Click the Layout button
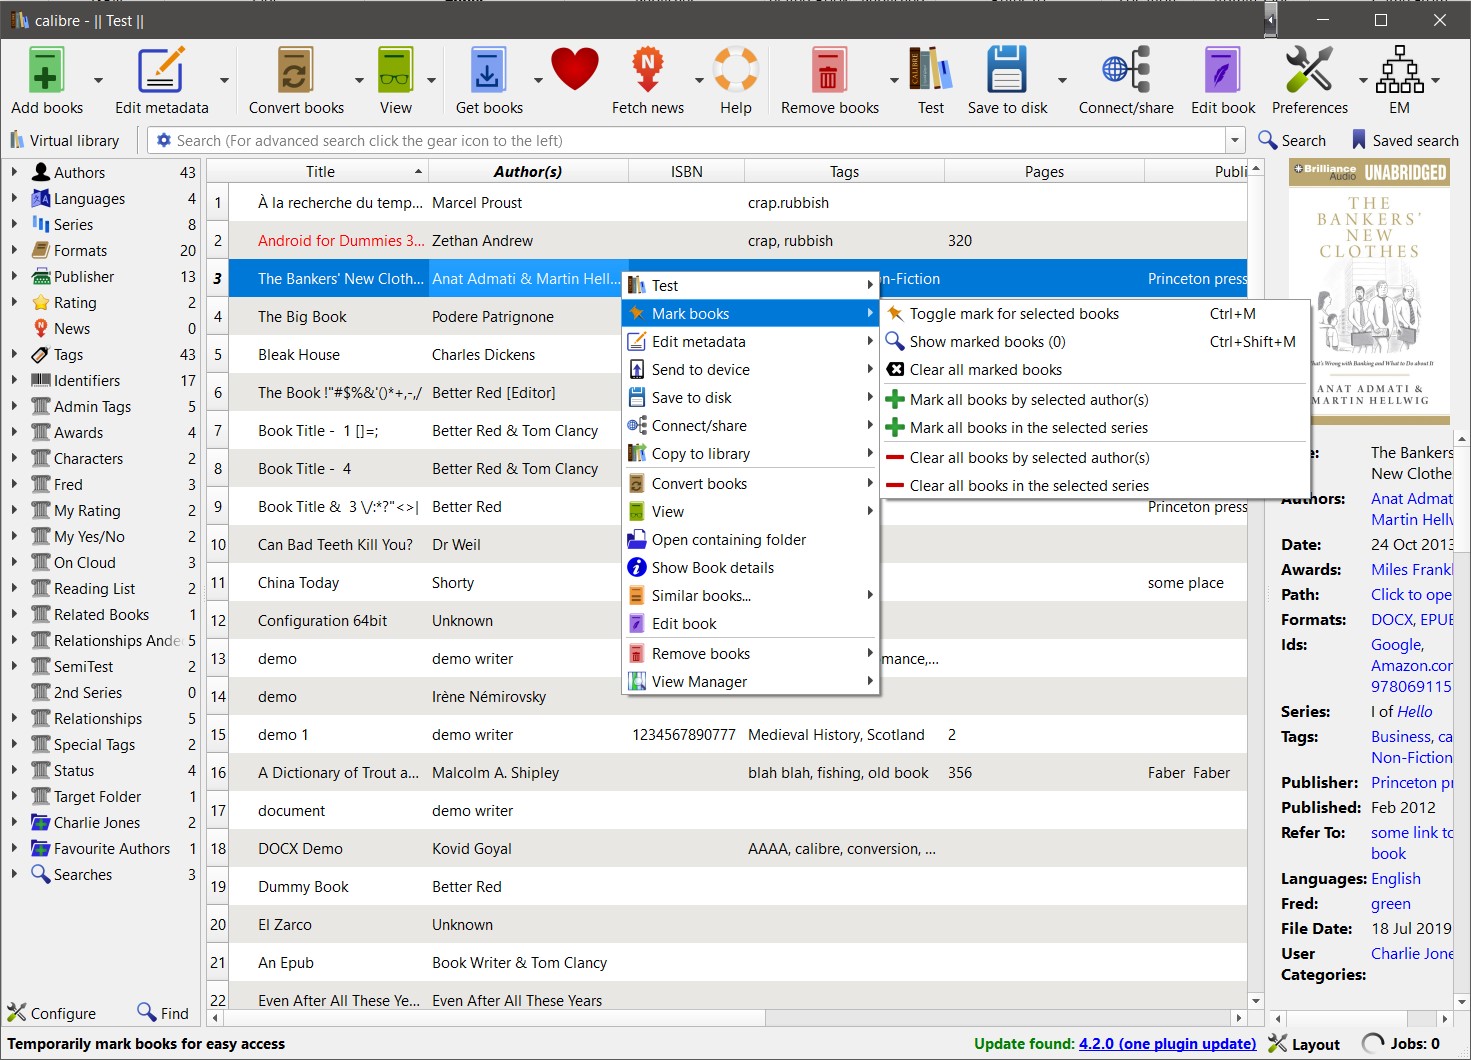This screenshot has width=1471, height=1060. tap(1304, 1044)
